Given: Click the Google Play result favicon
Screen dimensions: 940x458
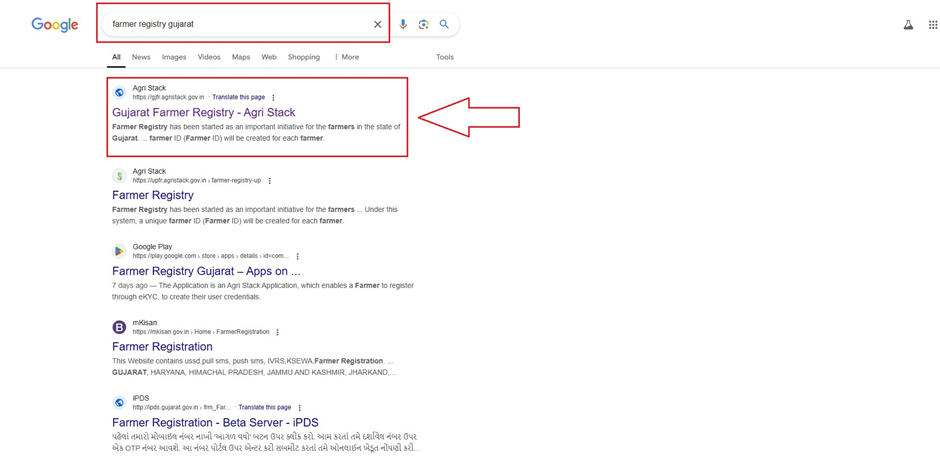Looking at the screenshot, I should pyautogui.click(x=119, y=251).
